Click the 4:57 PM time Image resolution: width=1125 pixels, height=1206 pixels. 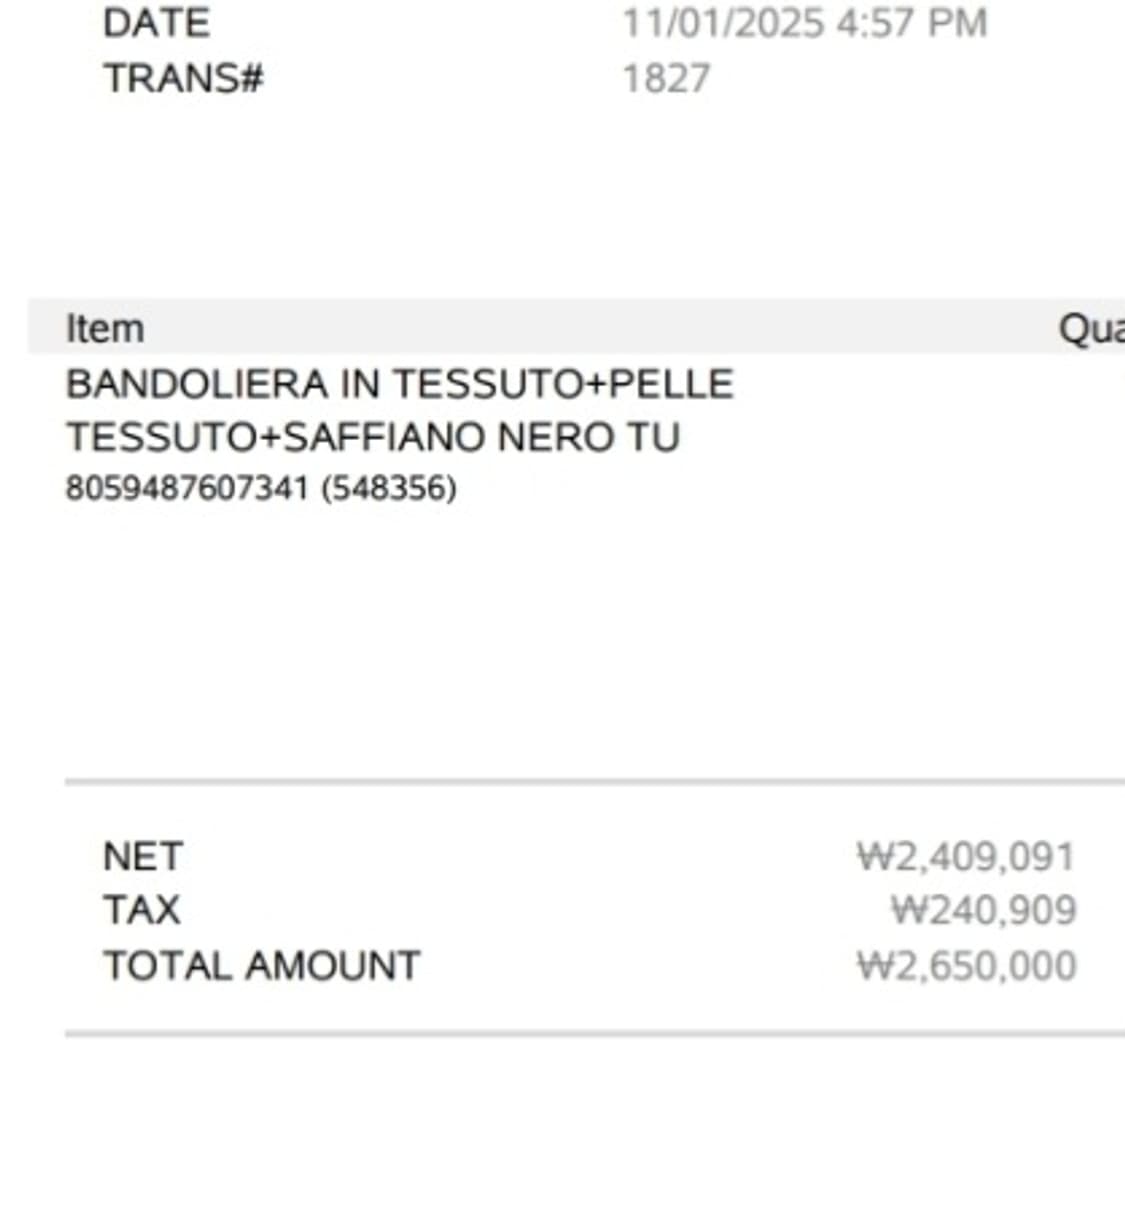[x=911, y=23]
